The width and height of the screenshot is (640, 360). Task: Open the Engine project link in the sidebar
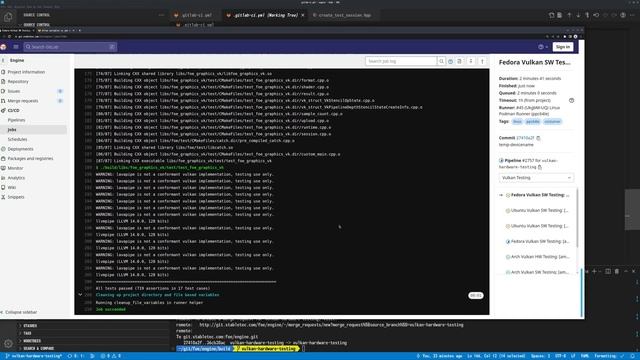pos(17,60)
